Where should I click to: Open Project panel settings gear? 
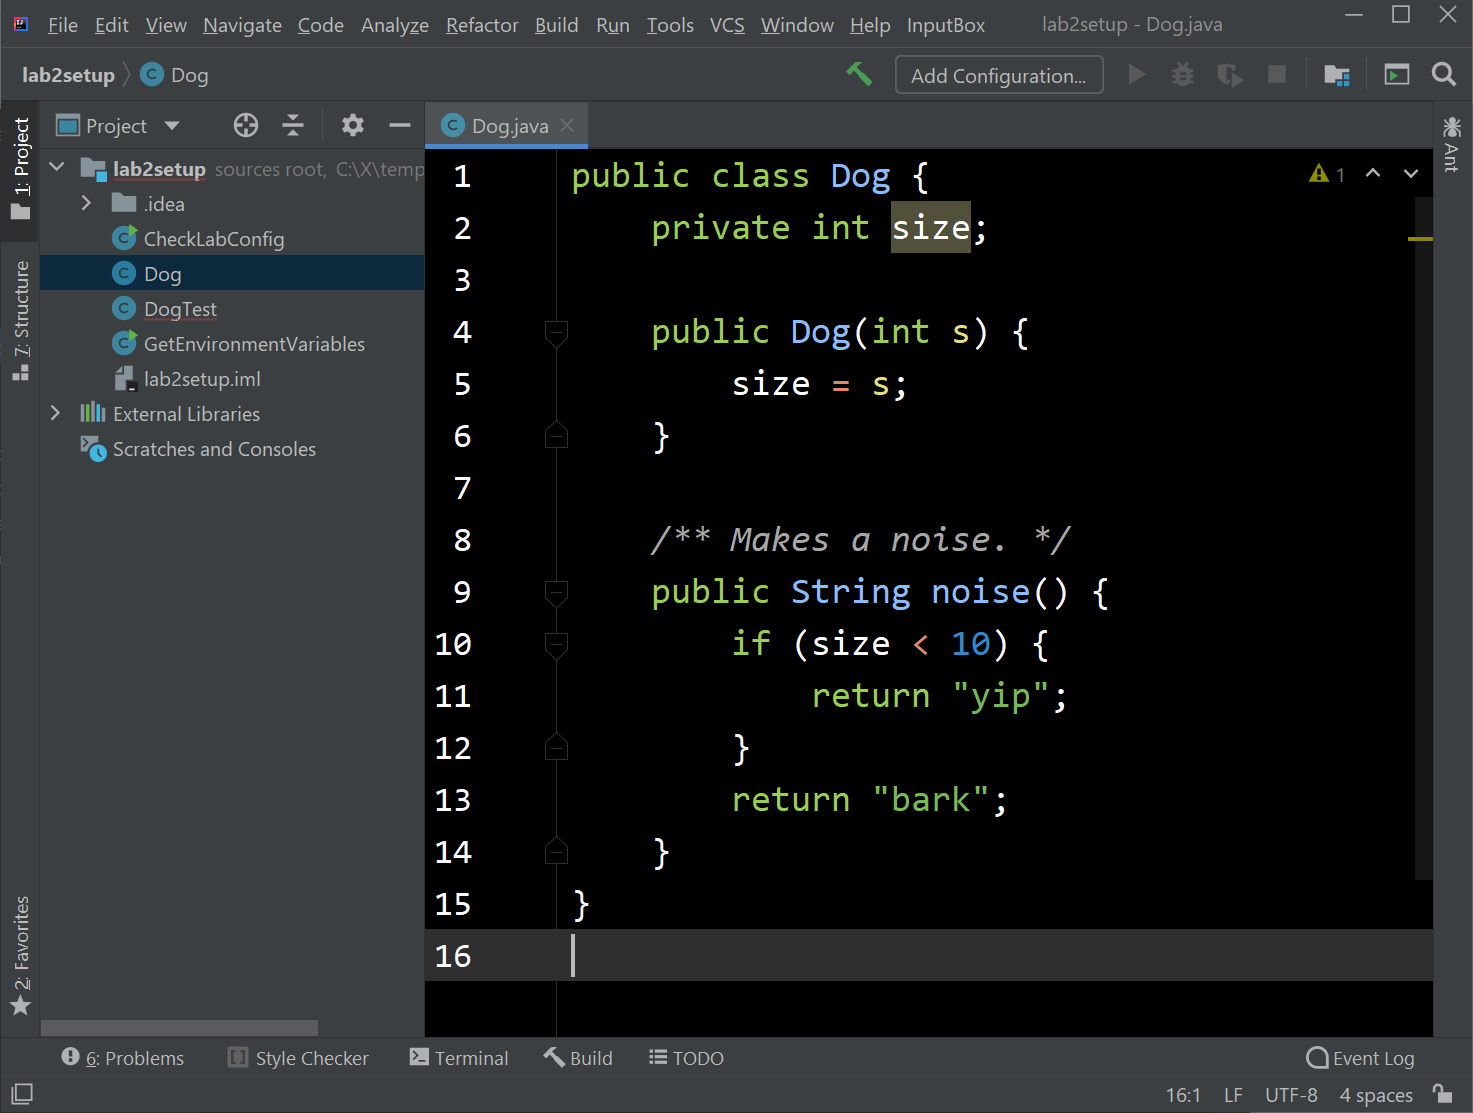tap(353, 125)
